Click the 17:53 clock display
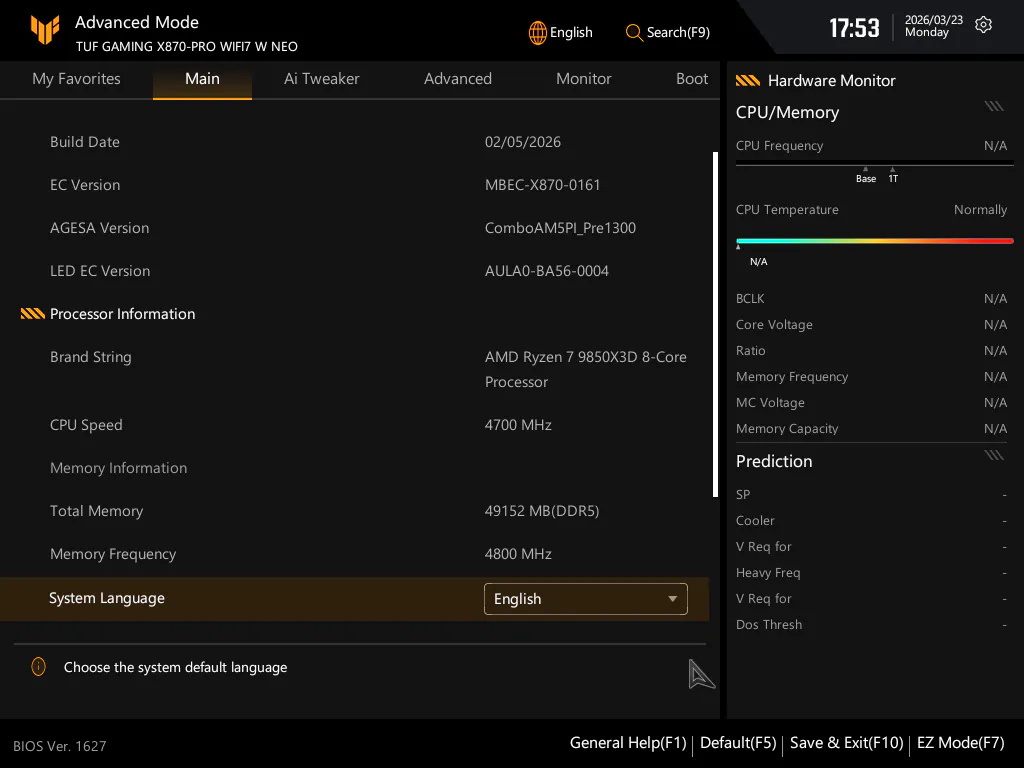 [x=854, y=28]
